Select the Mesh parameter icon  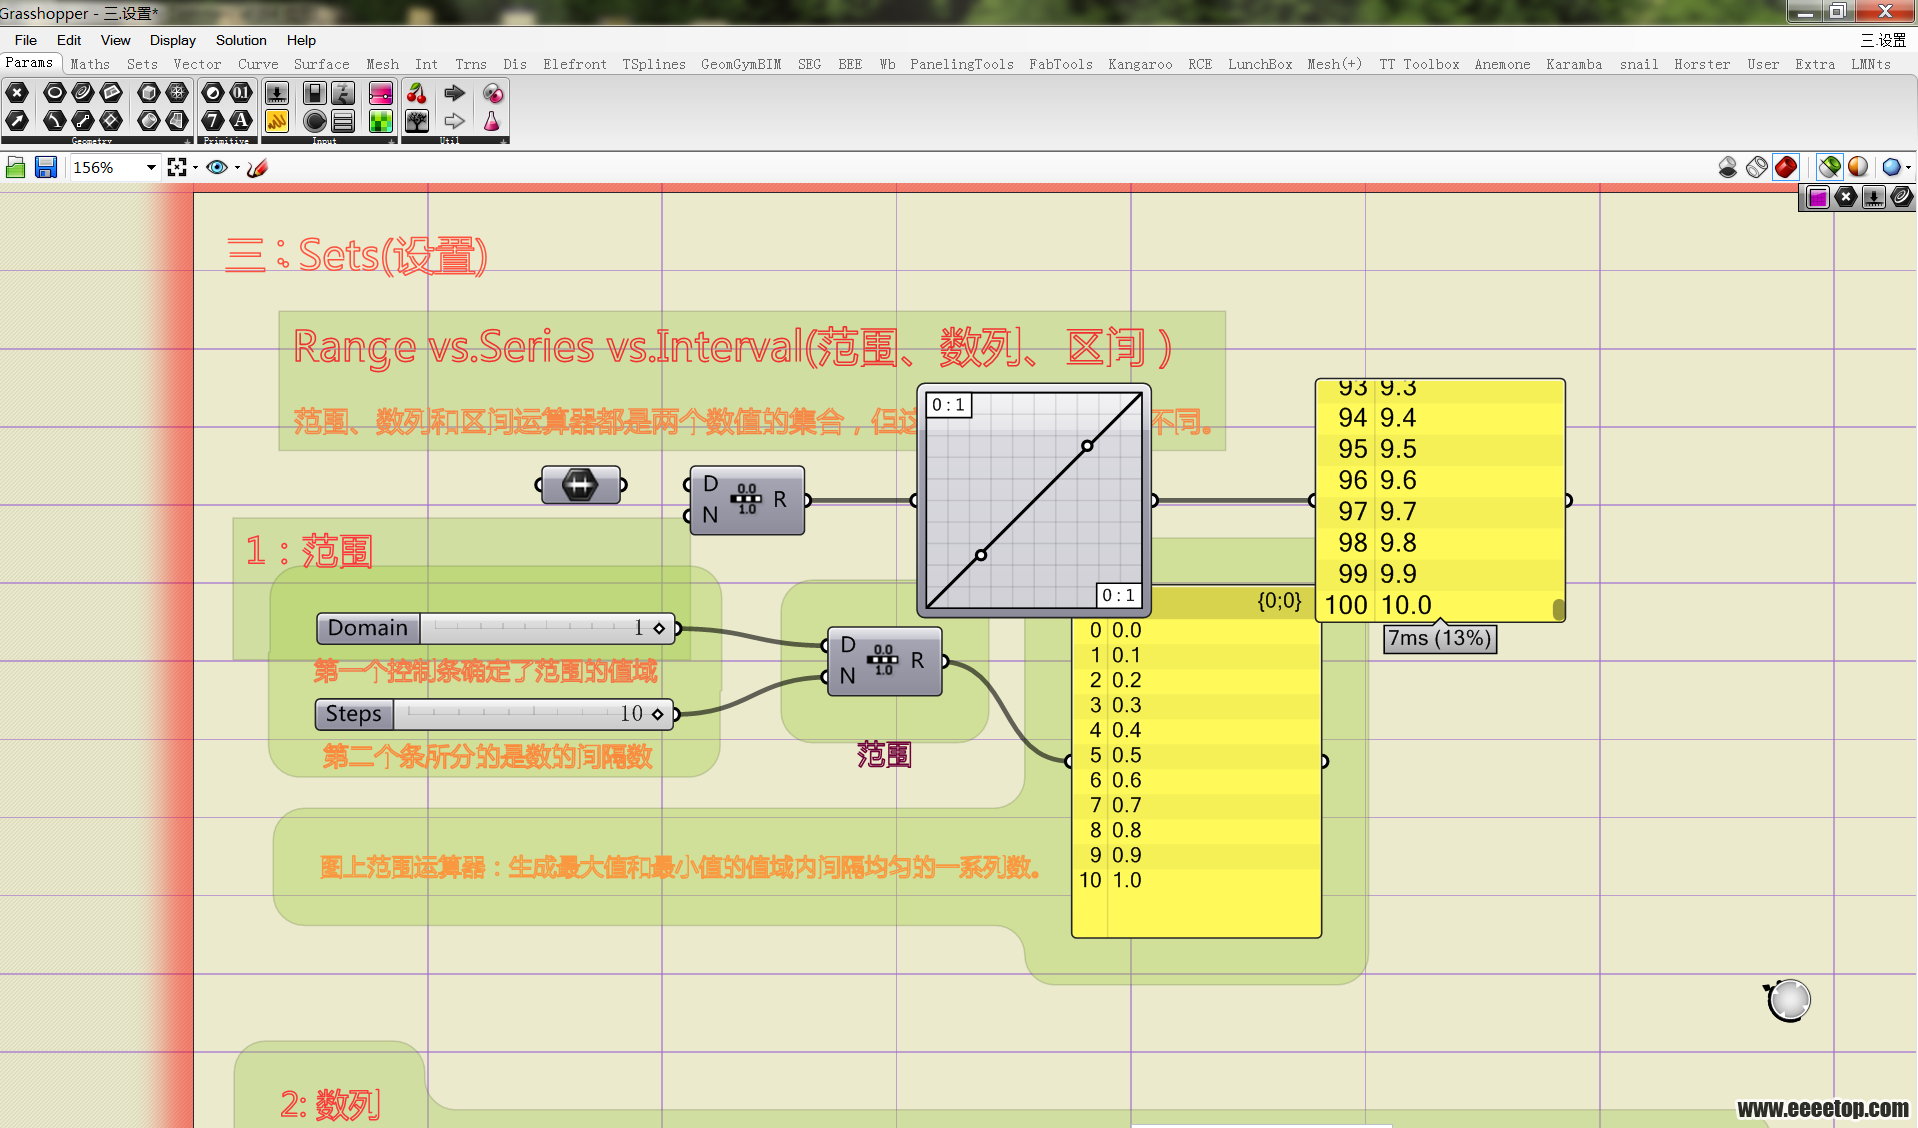coord(177,94)
